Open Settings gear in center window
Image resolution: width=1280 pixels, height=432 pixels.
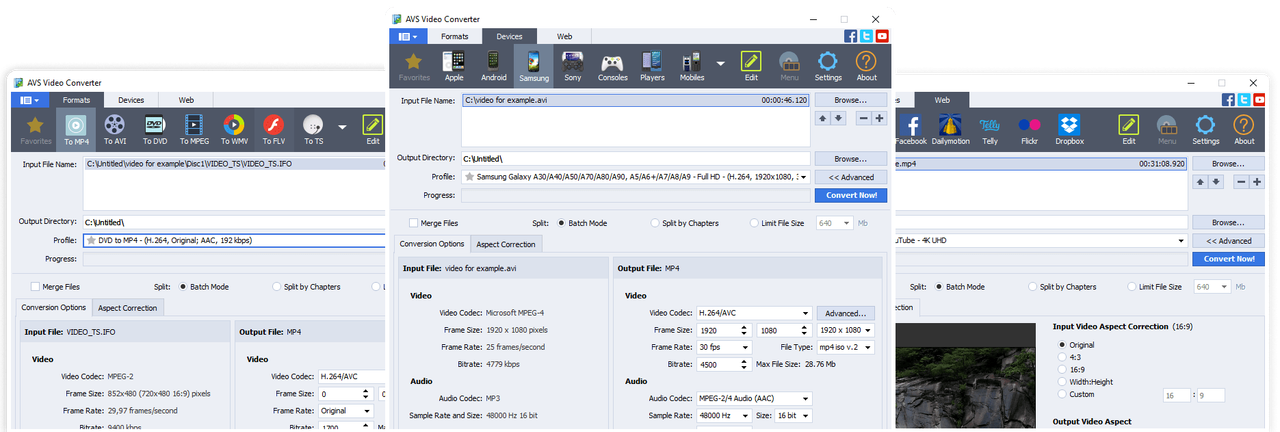tap(828, 65)
